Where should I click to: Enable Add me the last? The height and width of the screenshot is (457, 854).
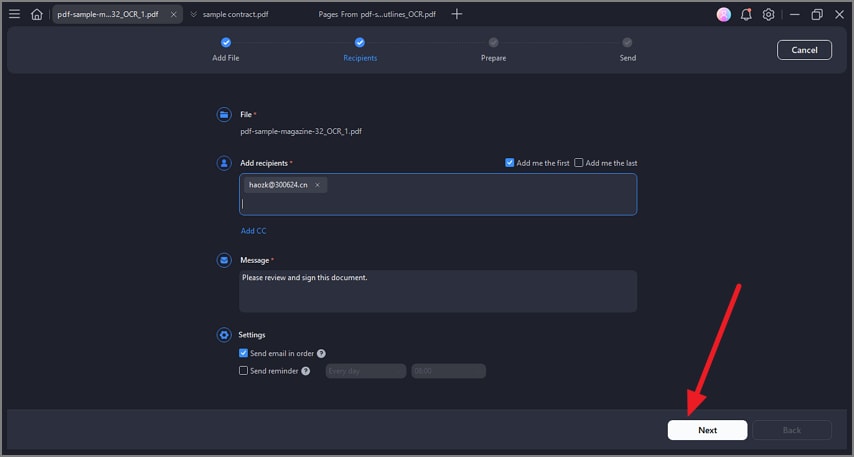point(579,163)
